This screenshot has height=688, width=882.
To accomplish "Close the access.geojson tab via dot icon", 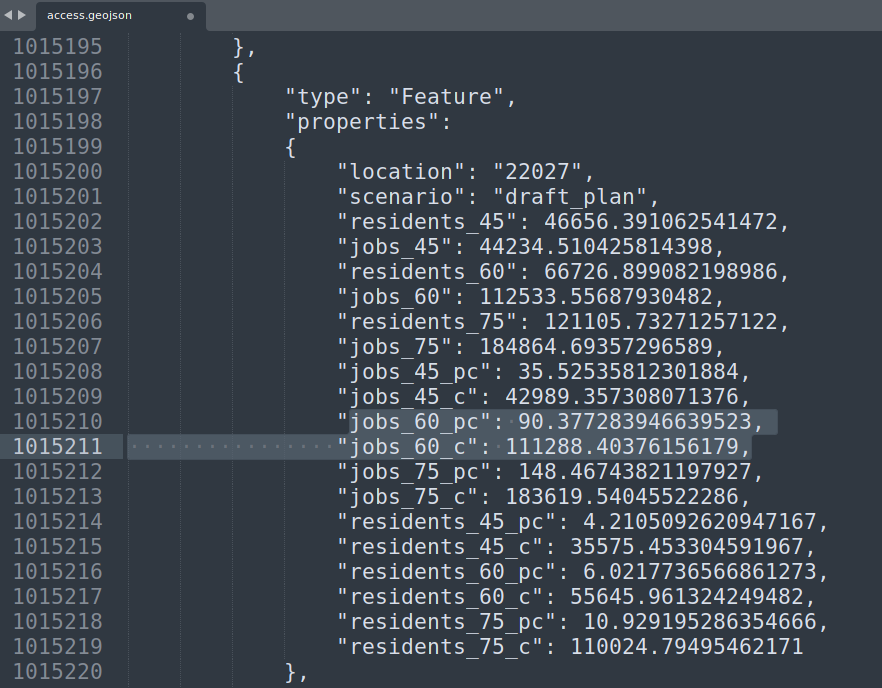I will [190, 16].
